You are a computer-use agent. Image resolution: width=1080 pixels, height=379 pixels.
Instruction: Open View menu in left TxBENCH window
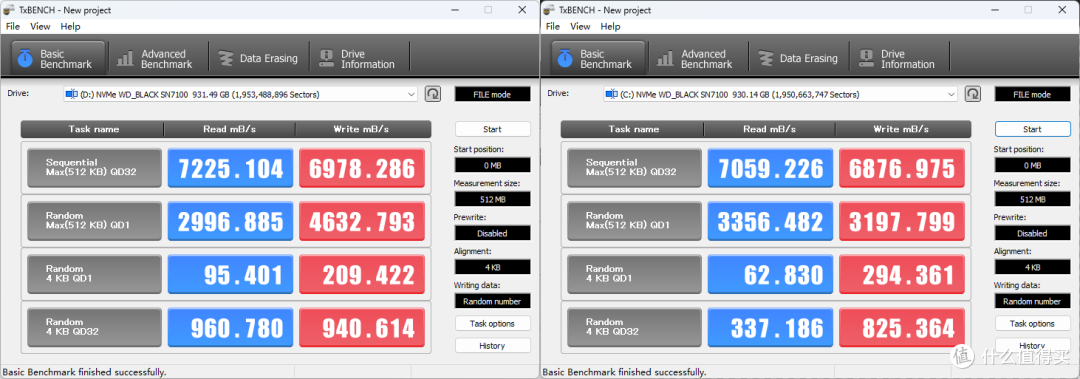click(x=40, y=26)
